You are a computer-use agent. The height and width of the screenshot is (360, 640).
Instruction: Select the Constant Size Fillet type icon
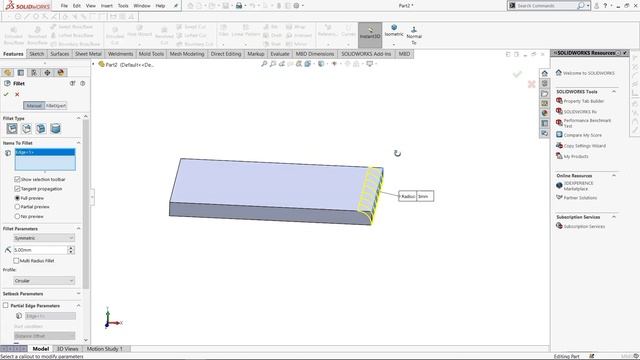point(12,129)
